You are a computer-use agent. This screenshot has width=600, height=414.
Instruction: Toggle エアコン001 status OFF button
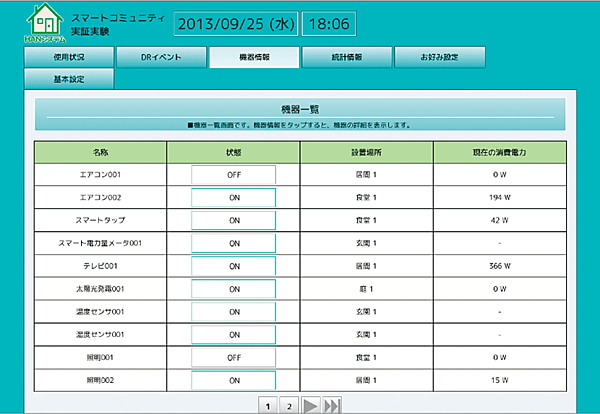233,175
